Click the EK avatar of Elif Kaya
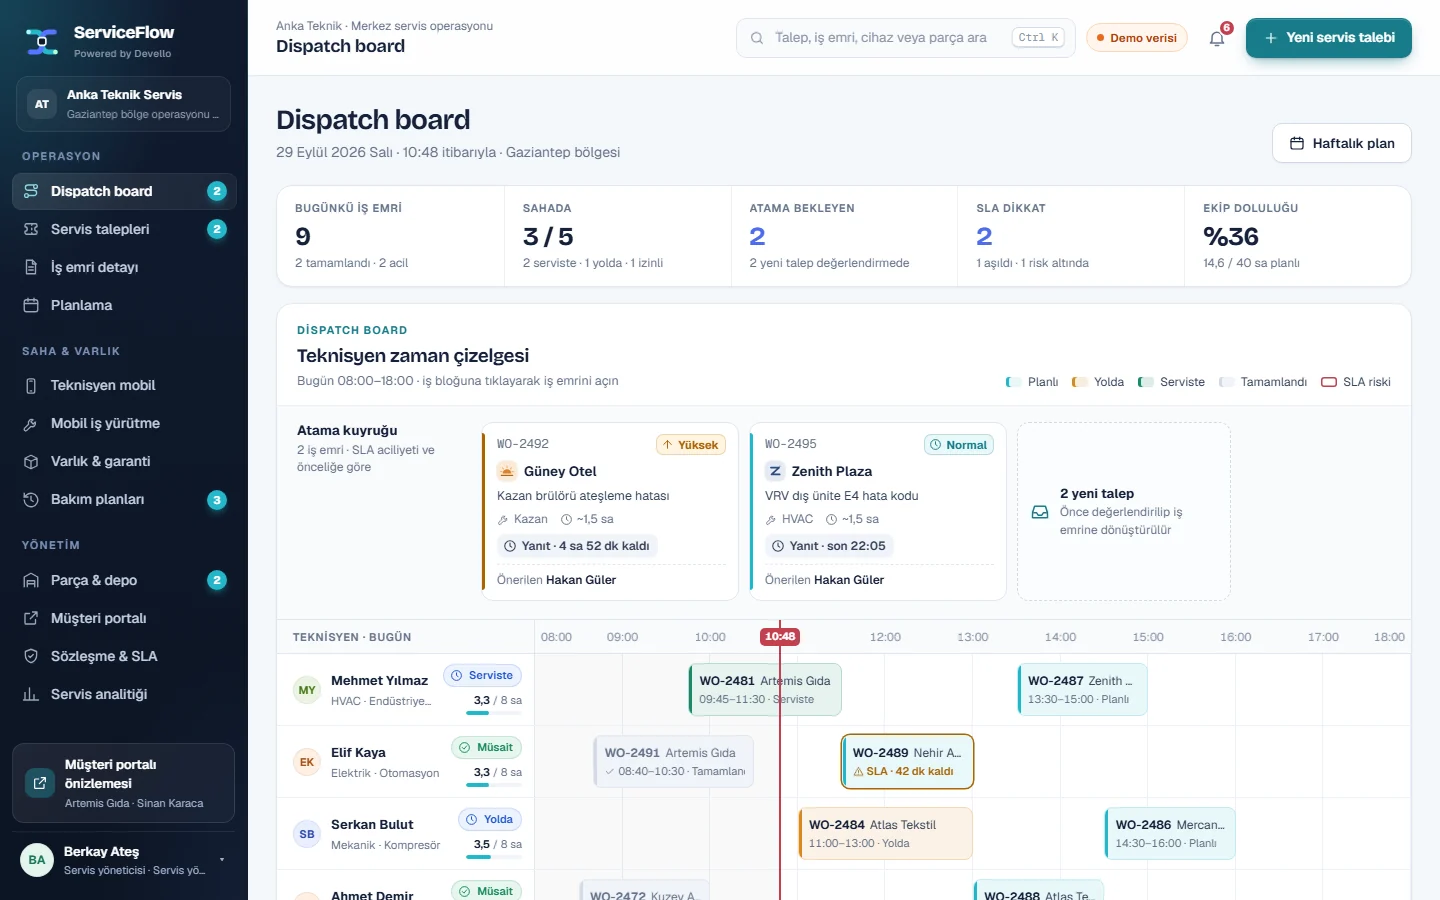The width and height of the screenshot is (1440, 900). (307, 762)
